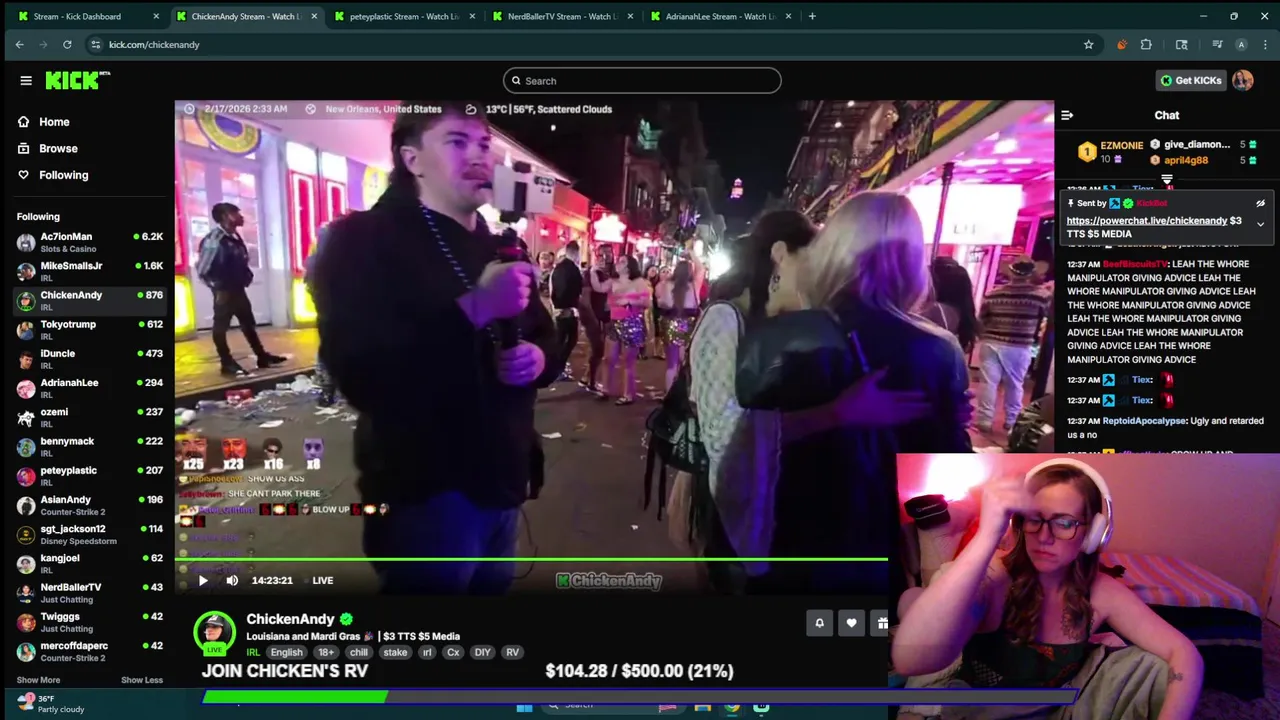The width and height of the screenshot is (1280, 720).
Task: Select the stake tag
Action: pyautogui.click(x=395, y=652)
